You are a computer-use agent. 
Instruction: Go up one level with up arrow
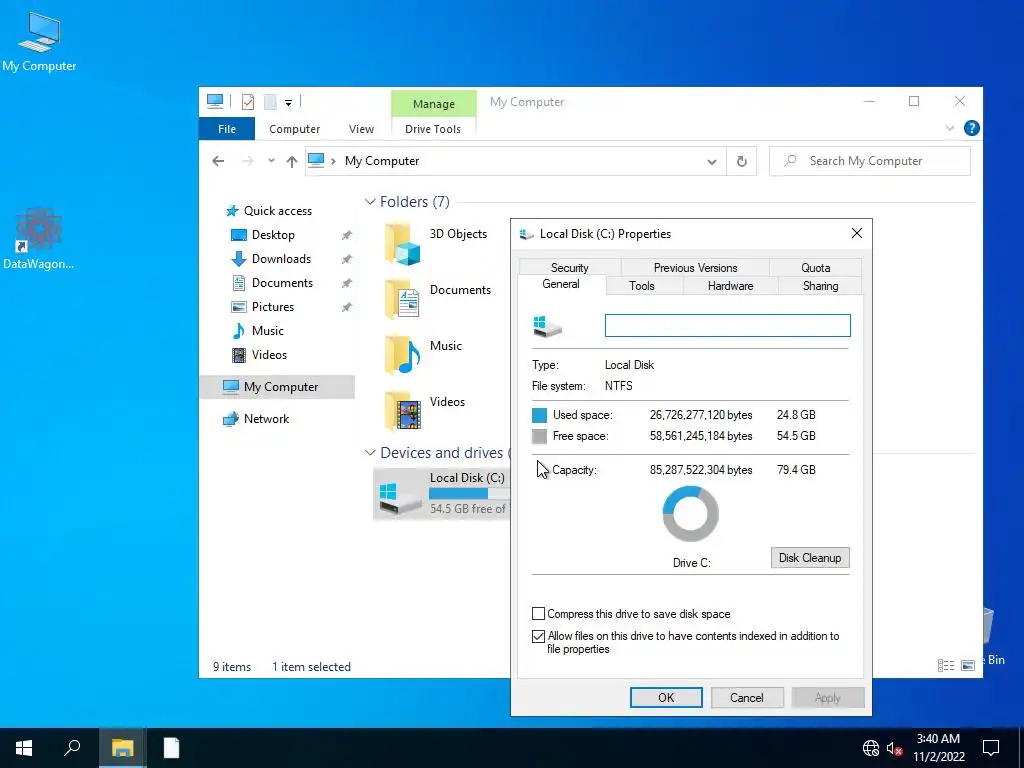[291, 161]
